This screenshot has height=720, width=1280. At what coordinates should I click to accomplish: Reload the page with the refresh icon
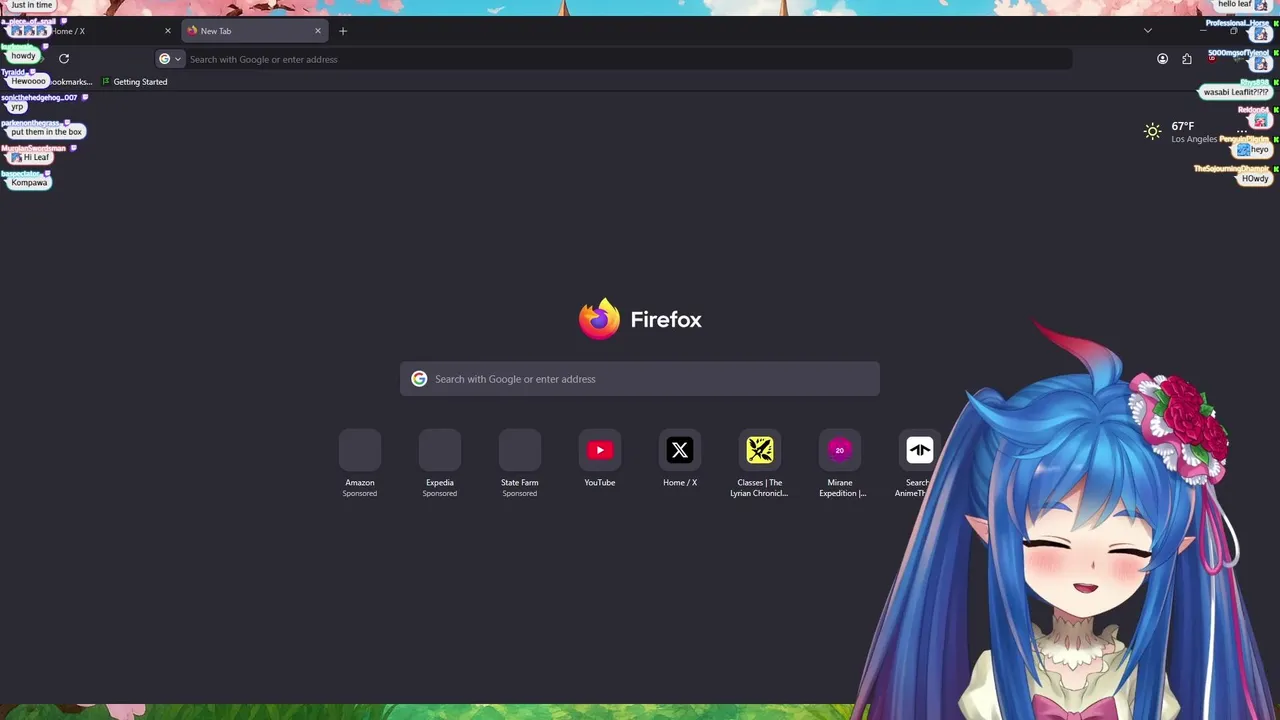tap(64, 59)
